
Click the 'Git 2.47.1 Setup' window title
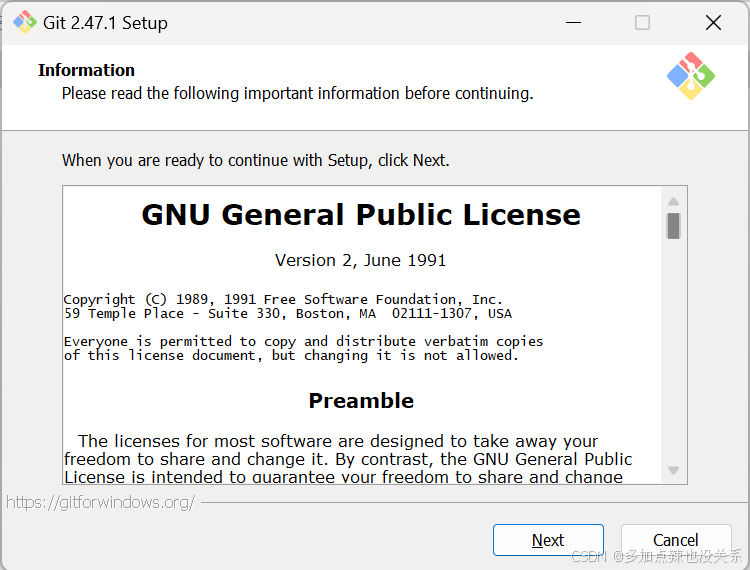(105, 23)
